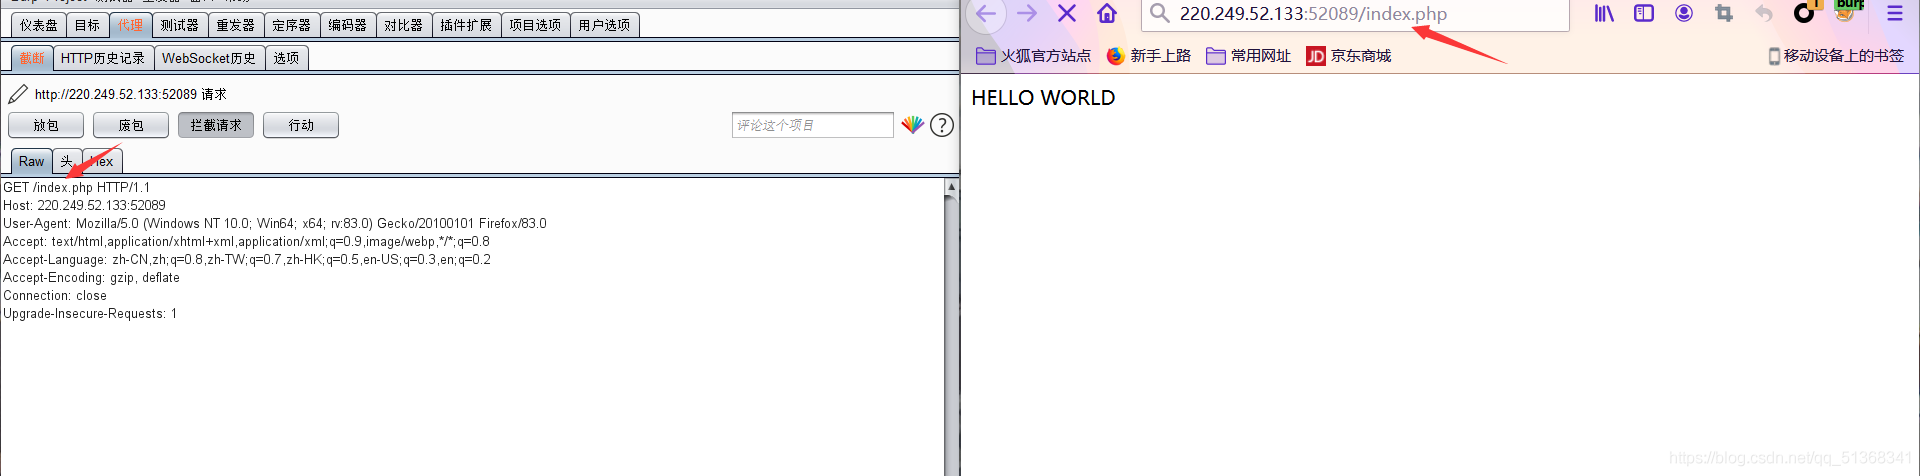Select the Raw view tab
This screenshot has height=476, width=1920.
click(x=32, y=161)
